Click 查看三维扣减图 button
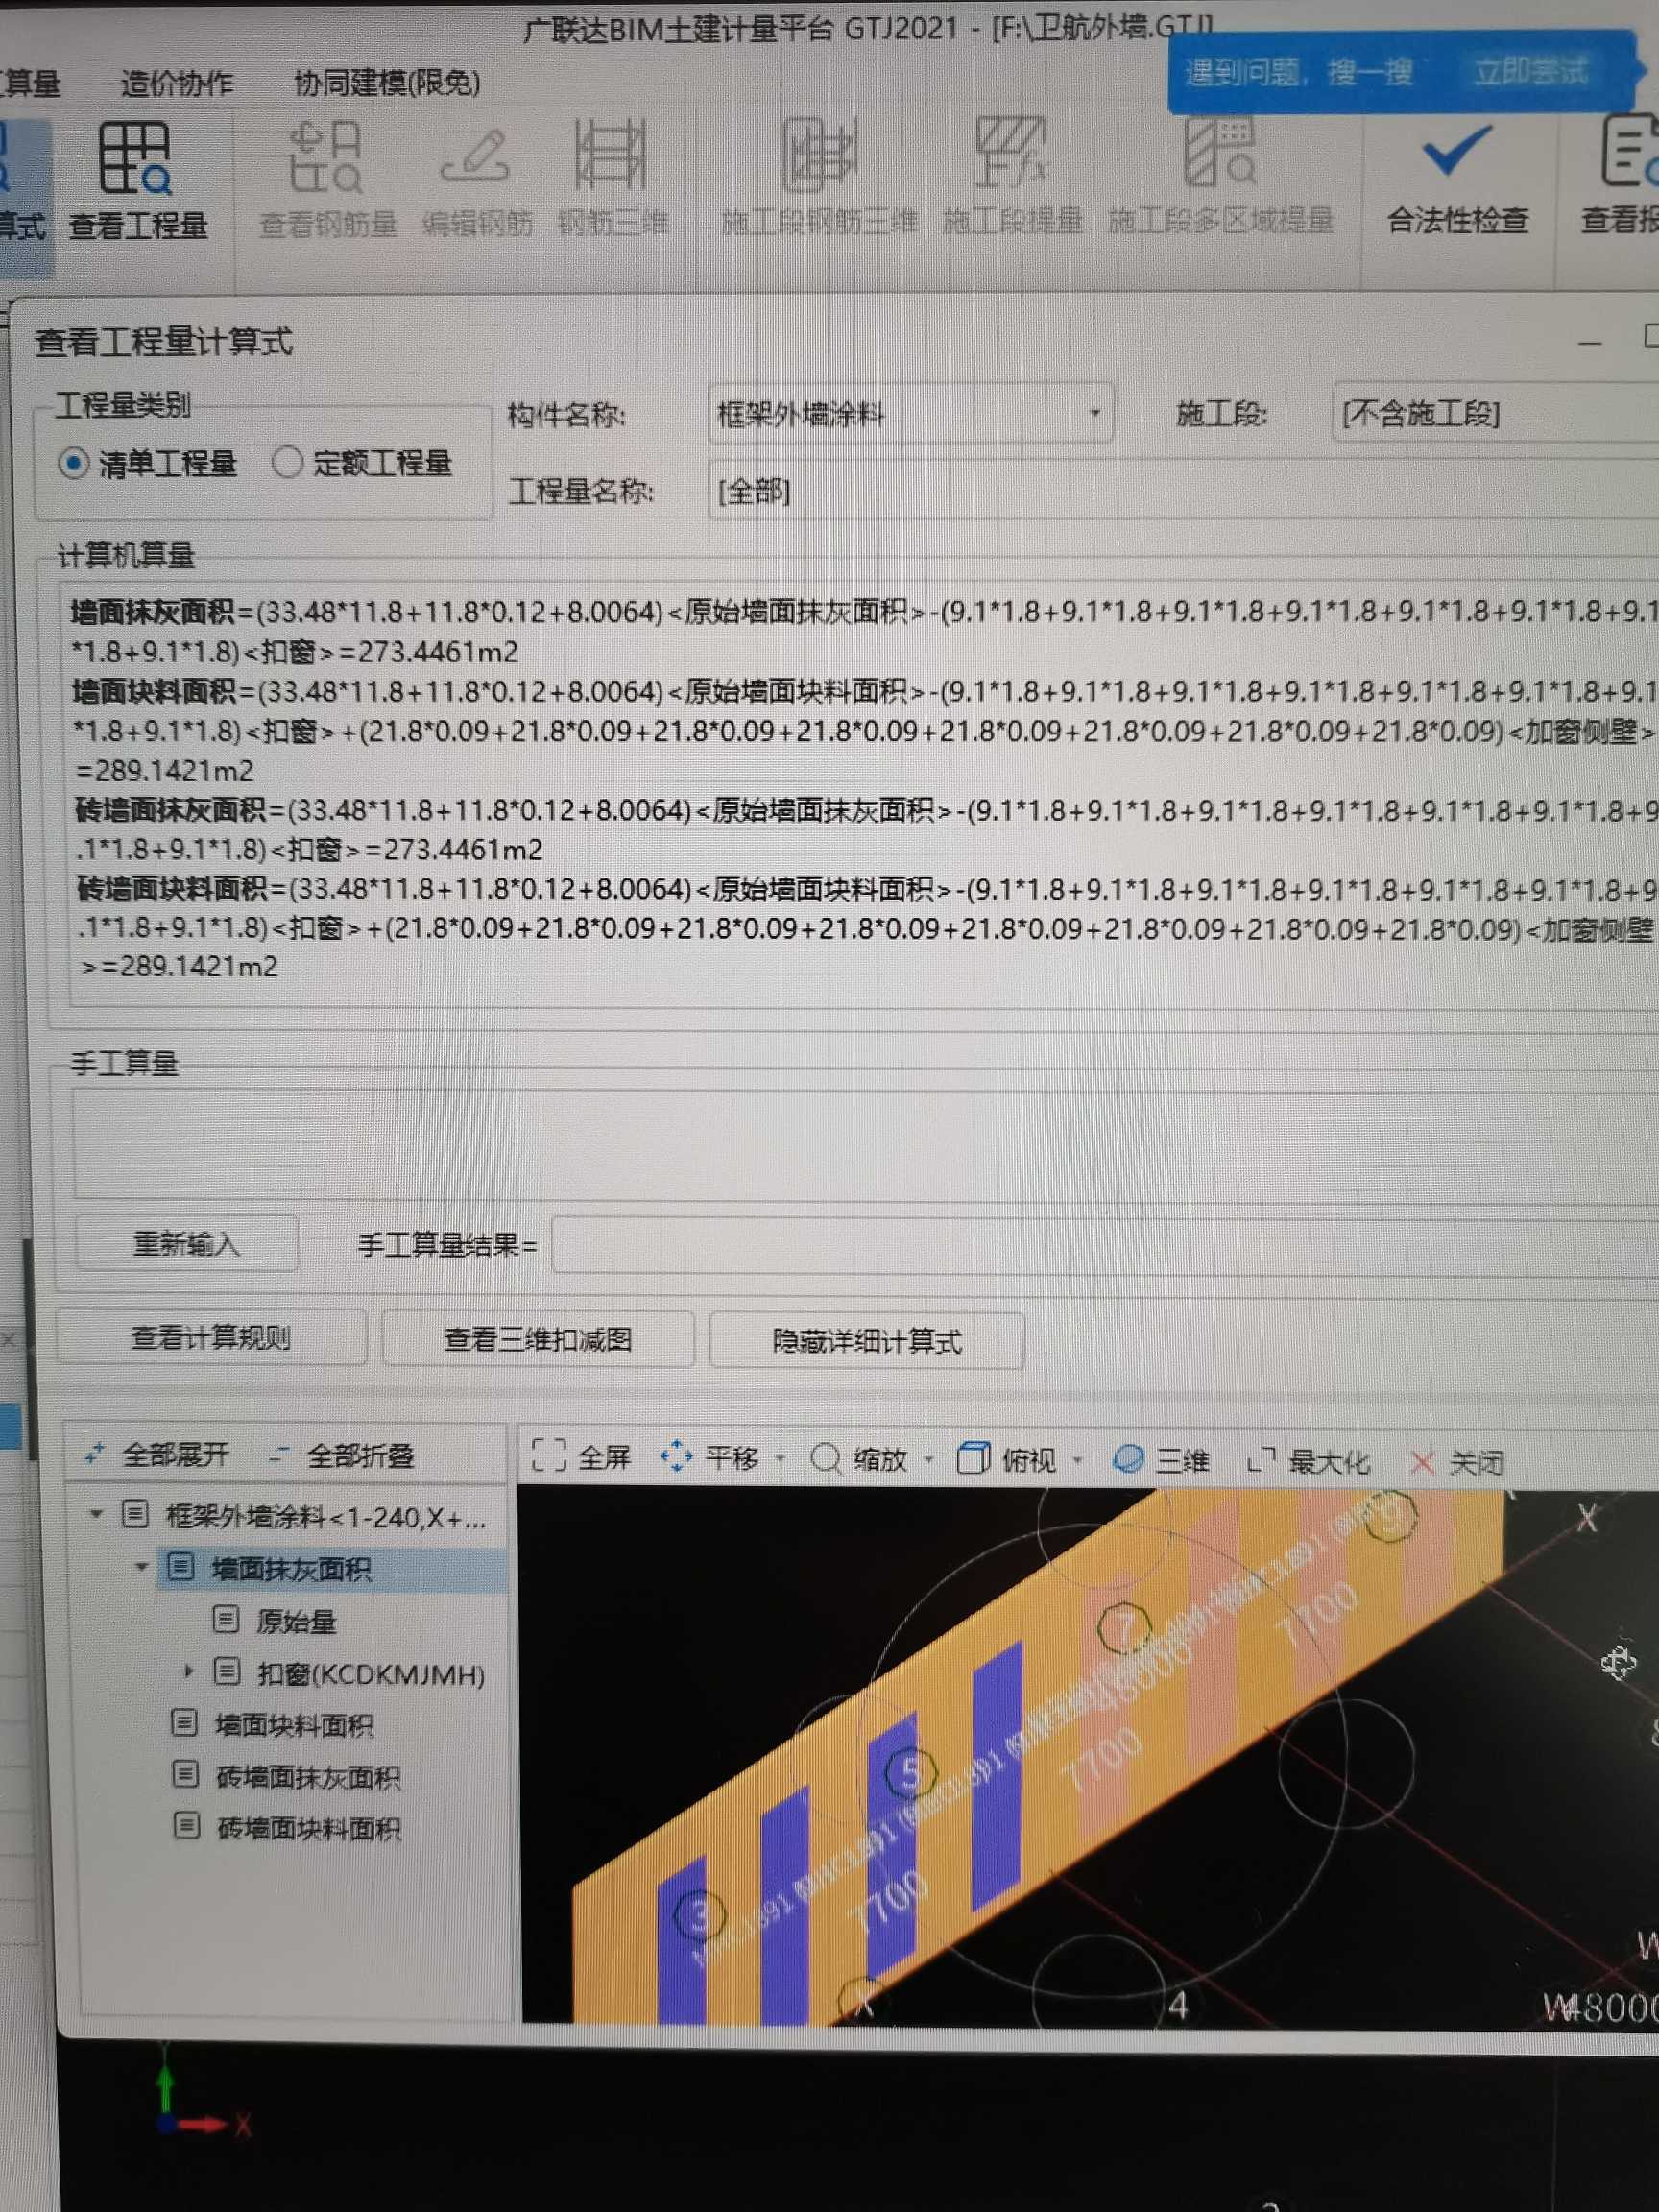 538,1339
